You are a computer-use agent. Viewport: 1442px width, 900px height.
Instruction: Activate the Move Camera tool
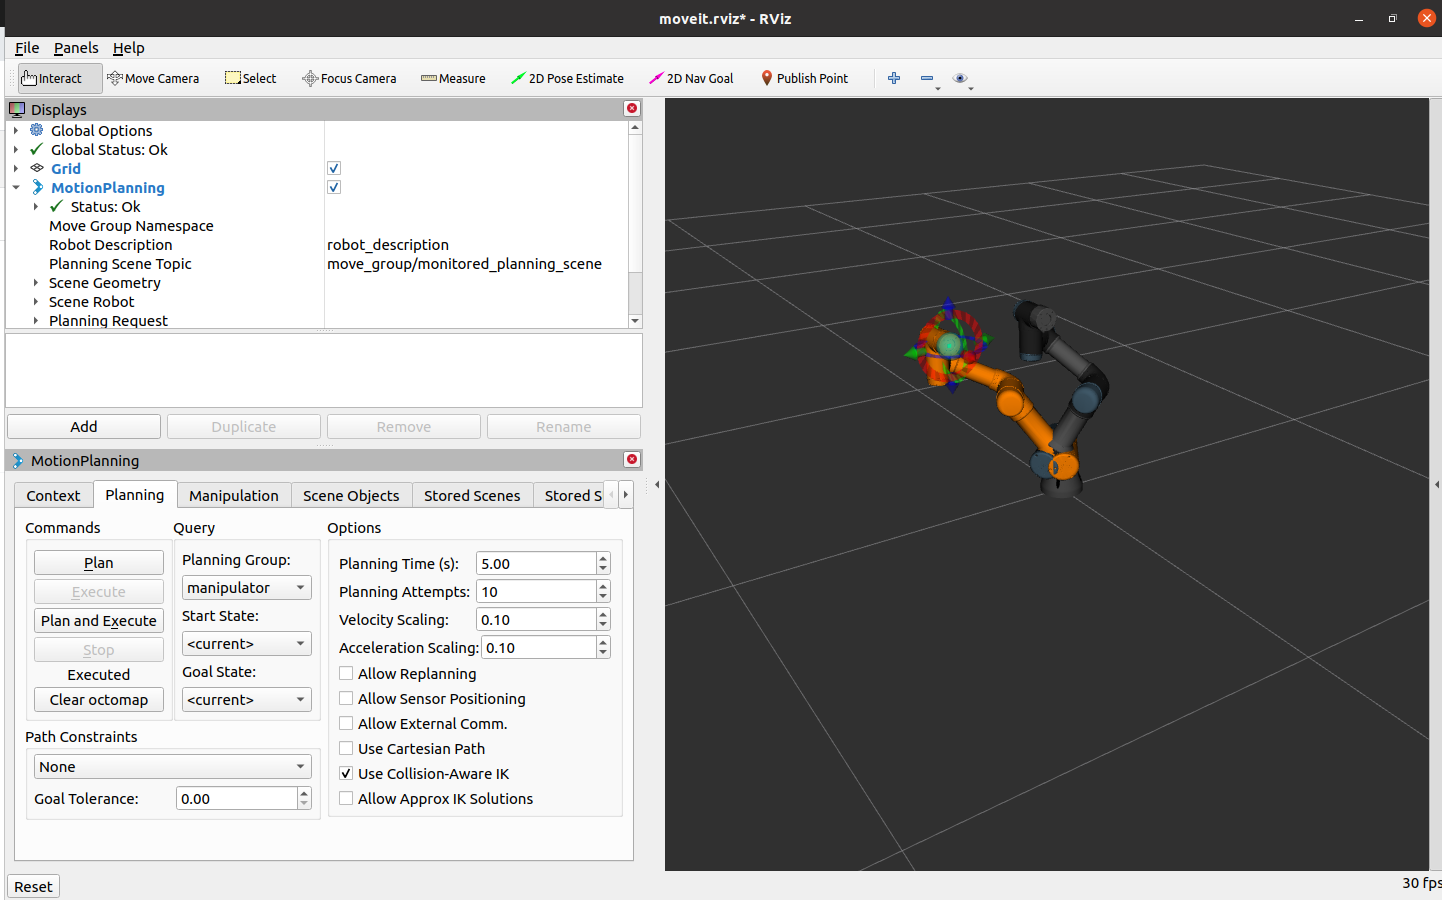click(x=153, y=78)
